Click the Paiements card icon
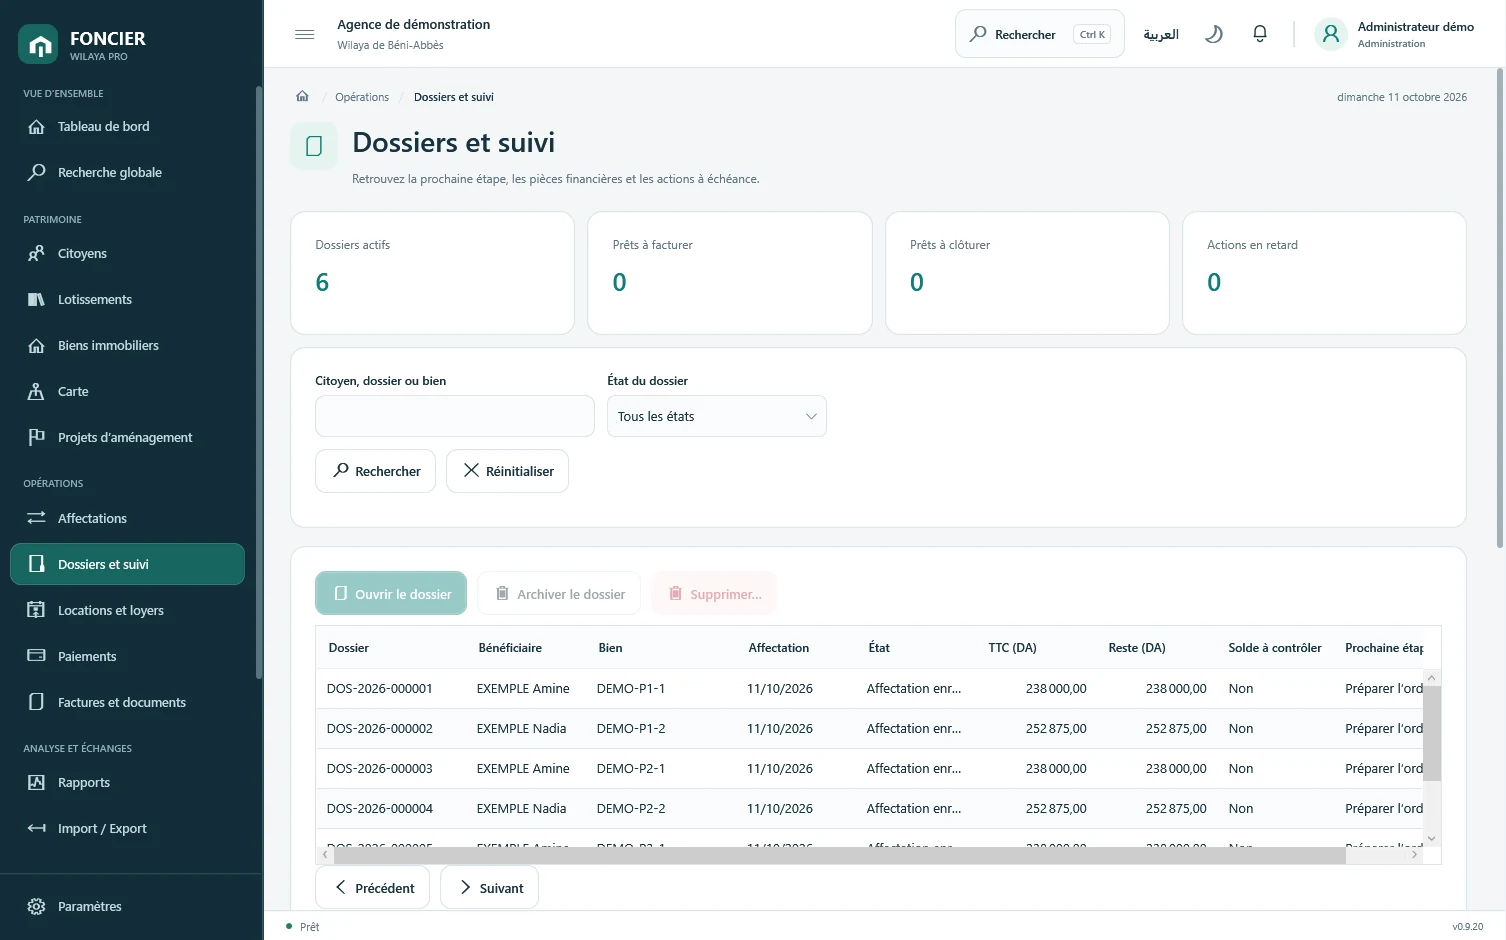Screen dimensions: 1506x940 click(x=36, y=656)
